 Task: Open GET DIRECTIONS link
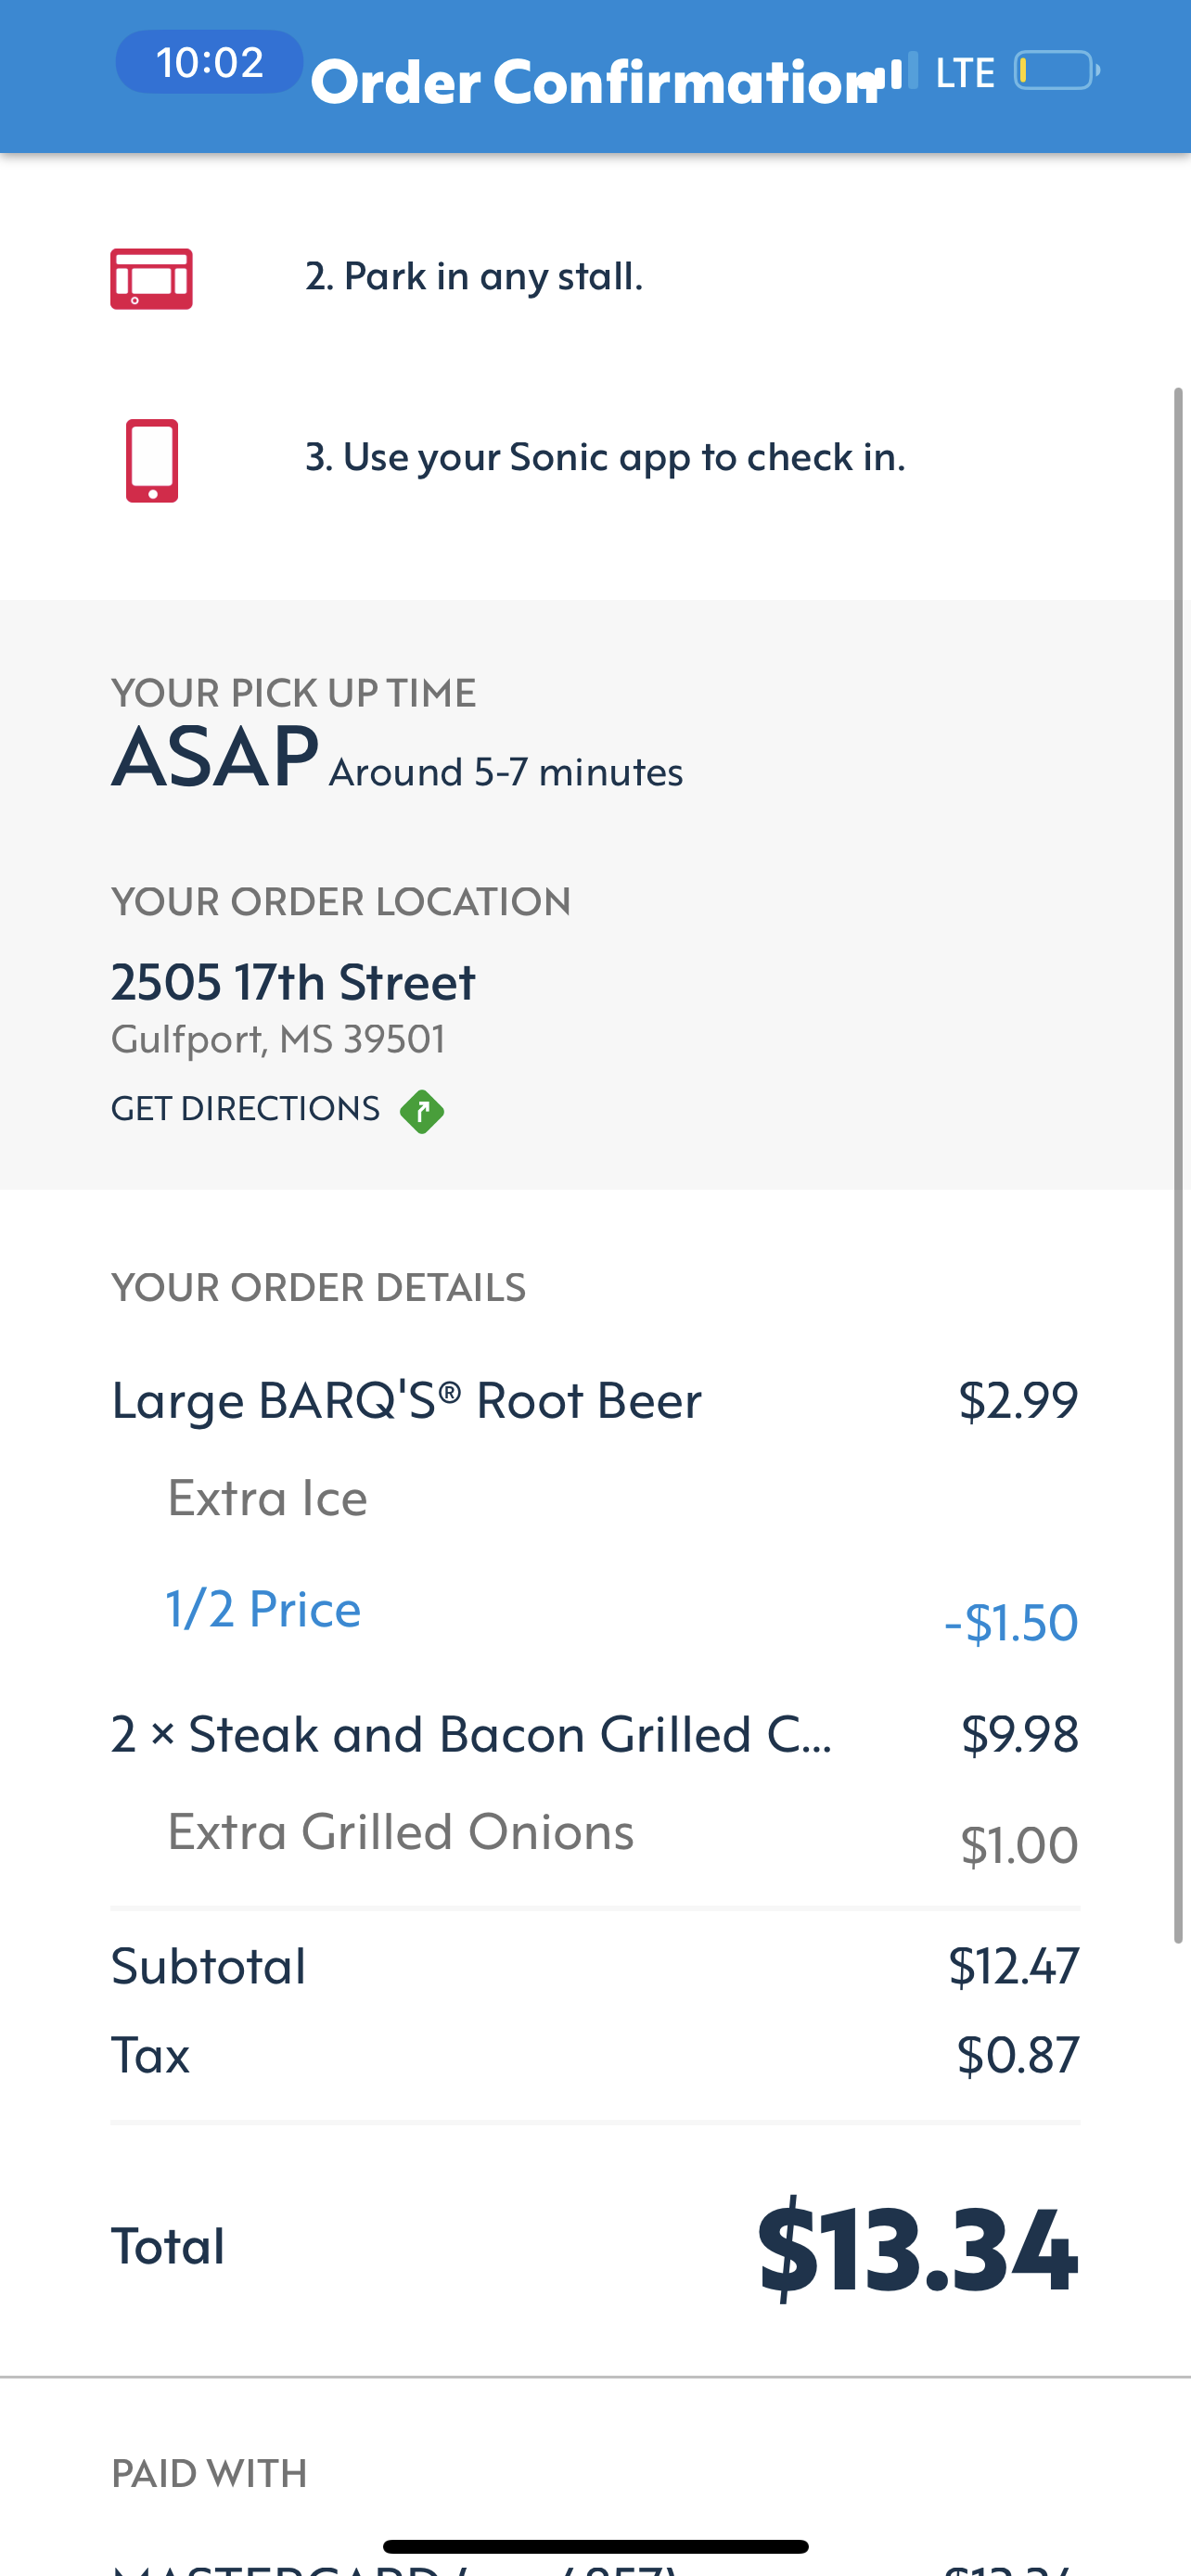click(246, 1109)
